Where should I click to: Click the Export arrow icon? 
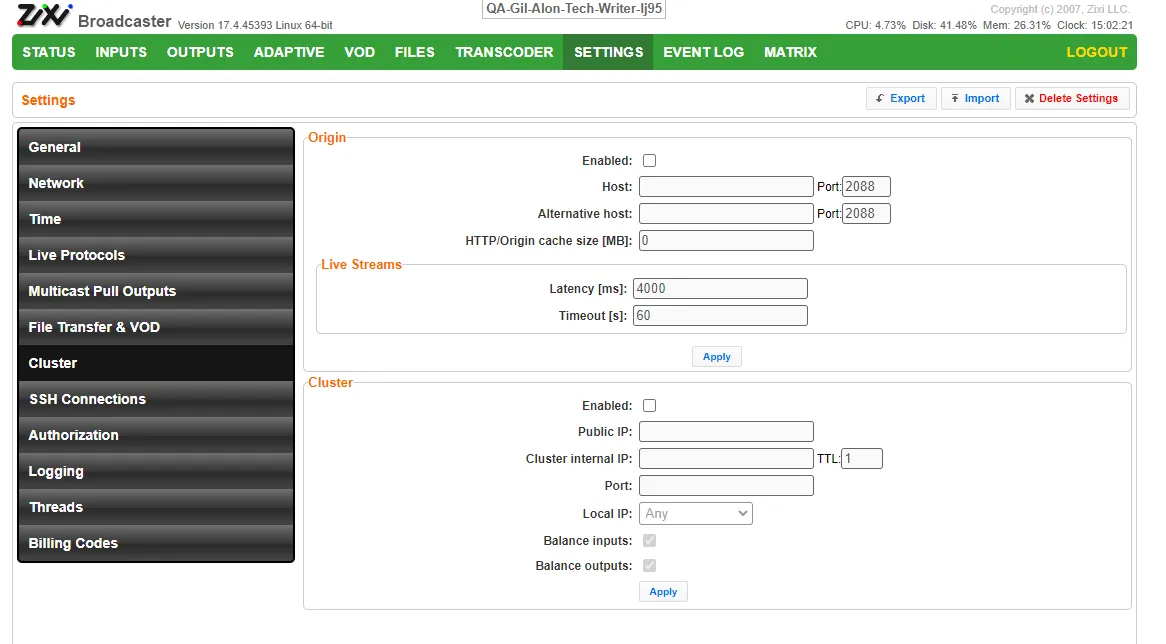880,98
